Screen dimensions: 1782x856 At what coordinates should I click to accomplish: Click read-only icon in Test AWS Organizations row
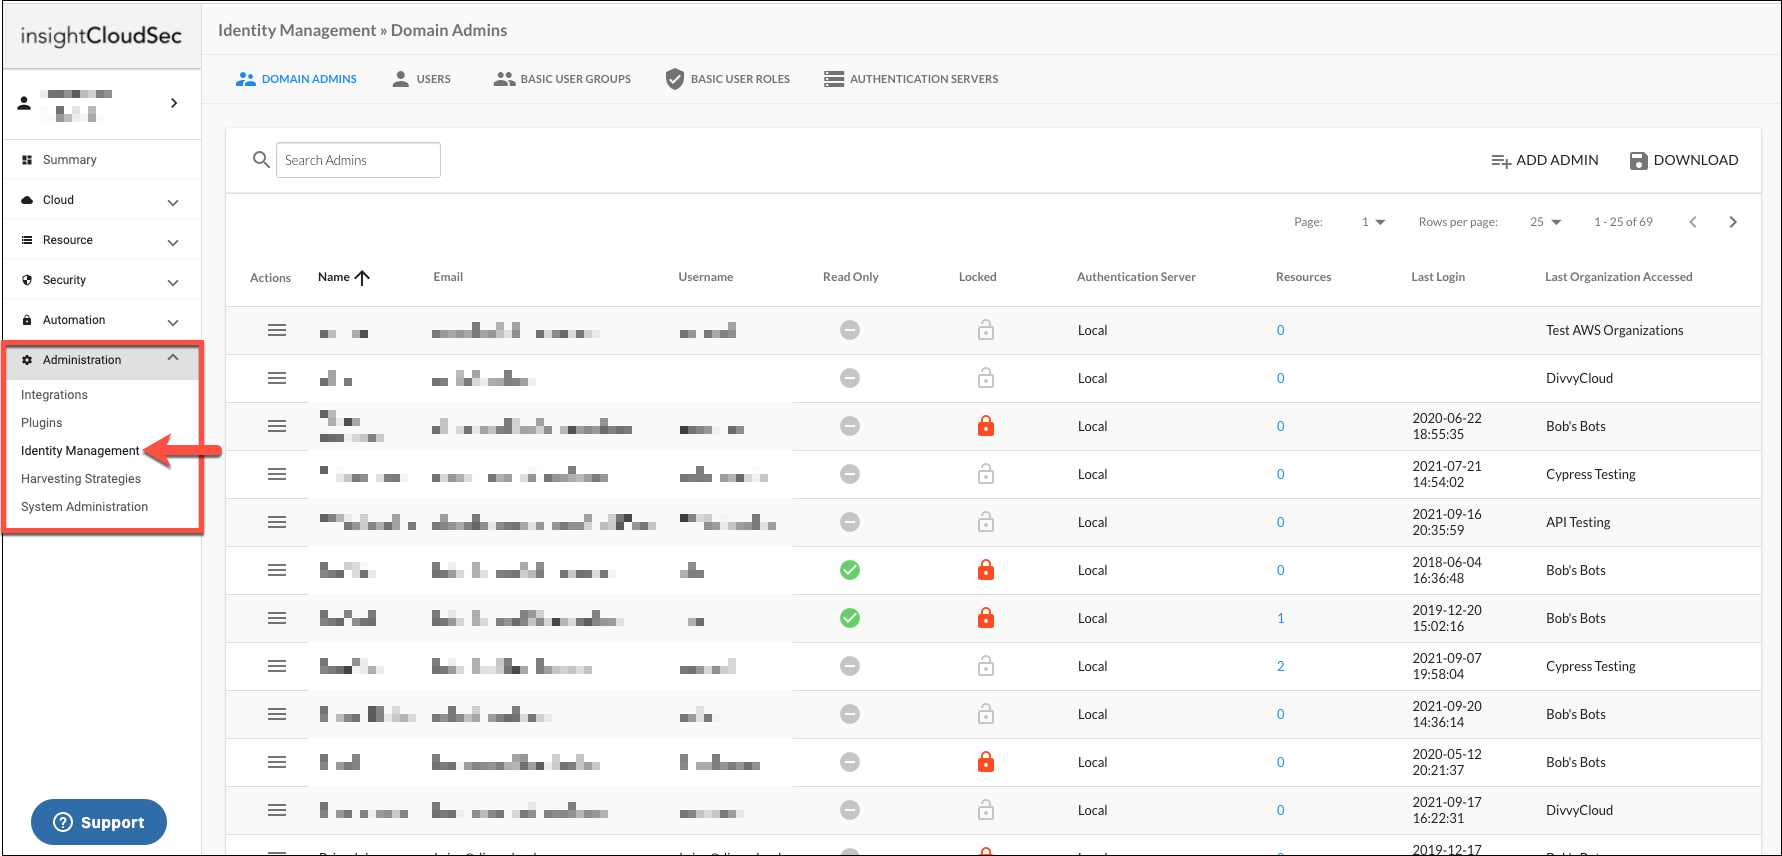point(850,330)
